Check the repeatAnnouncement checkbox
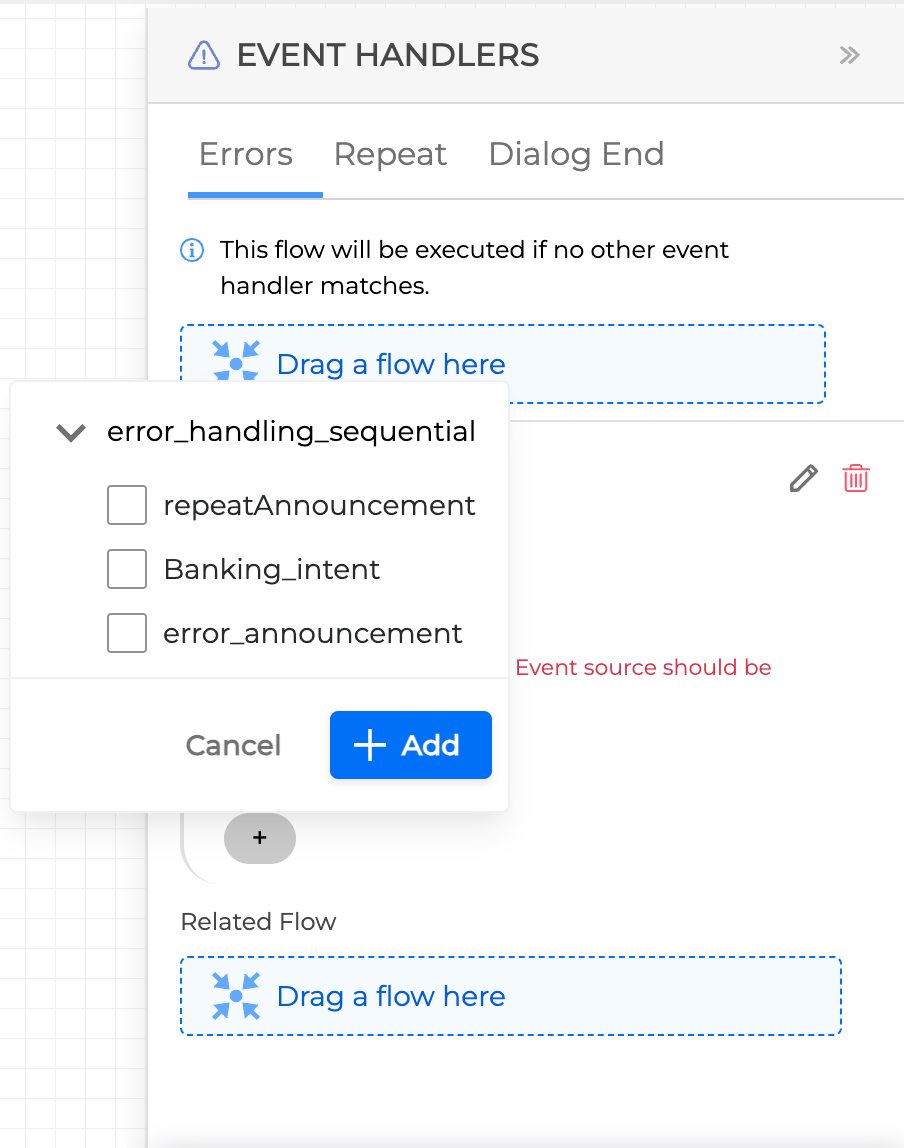This screenshot has width=904, height=1148. [127, 505]
